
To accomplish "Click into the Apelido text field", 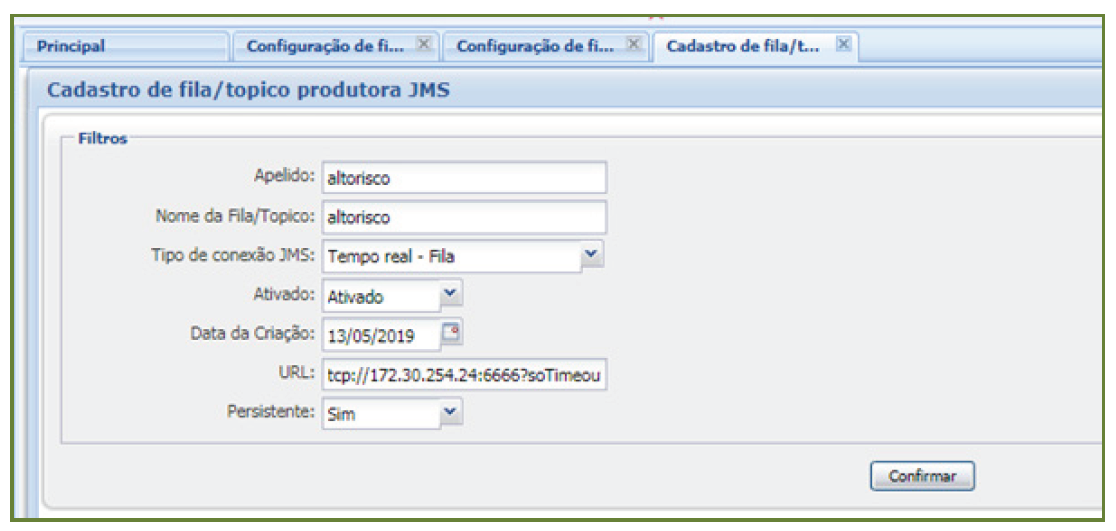I will tap(463, 178).
